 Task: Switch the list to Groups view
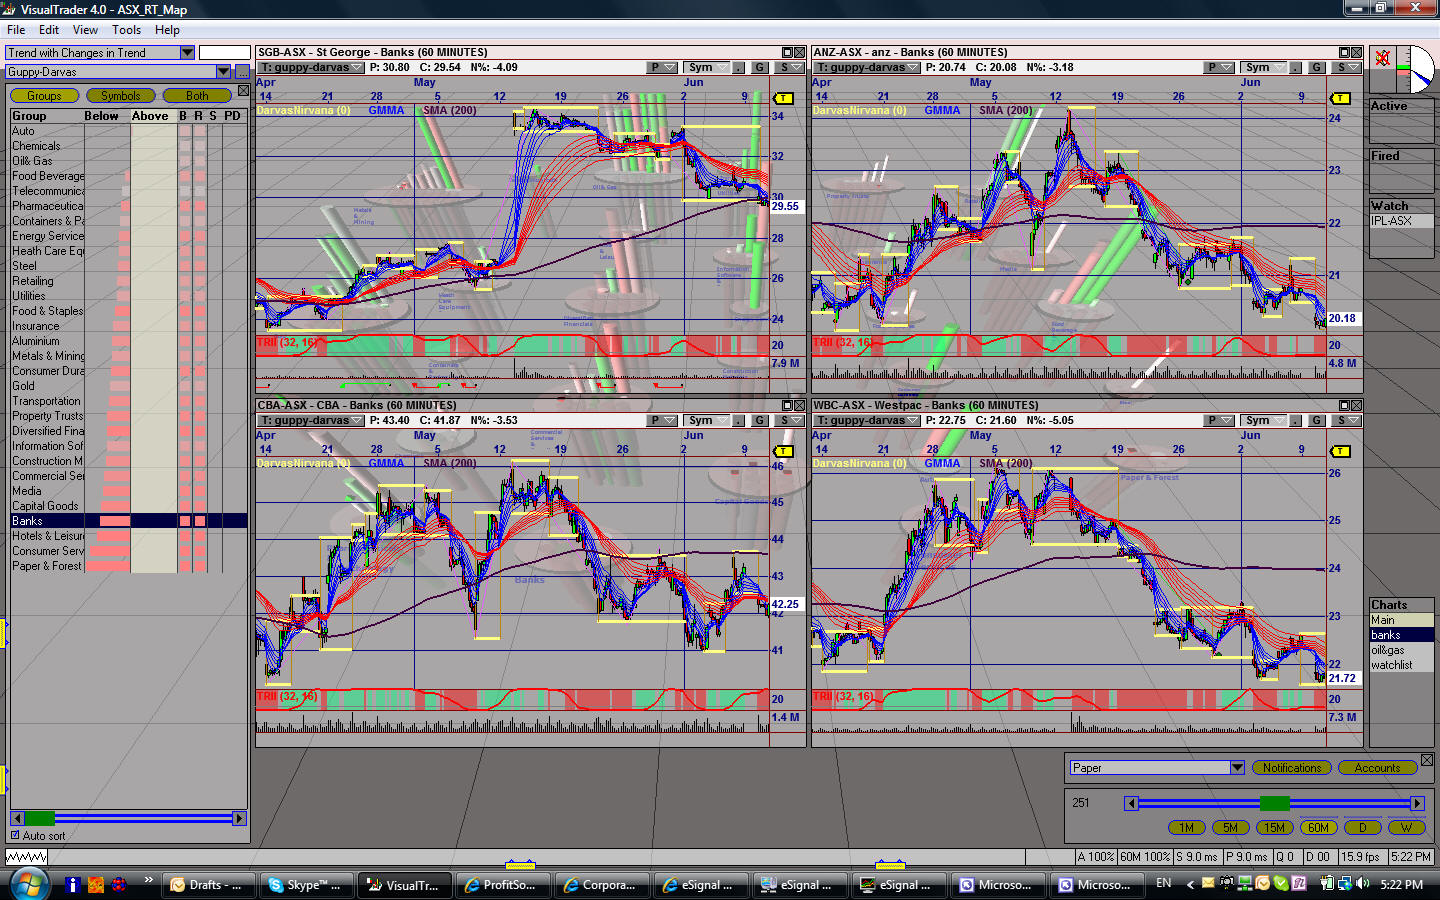pos(44,96)
